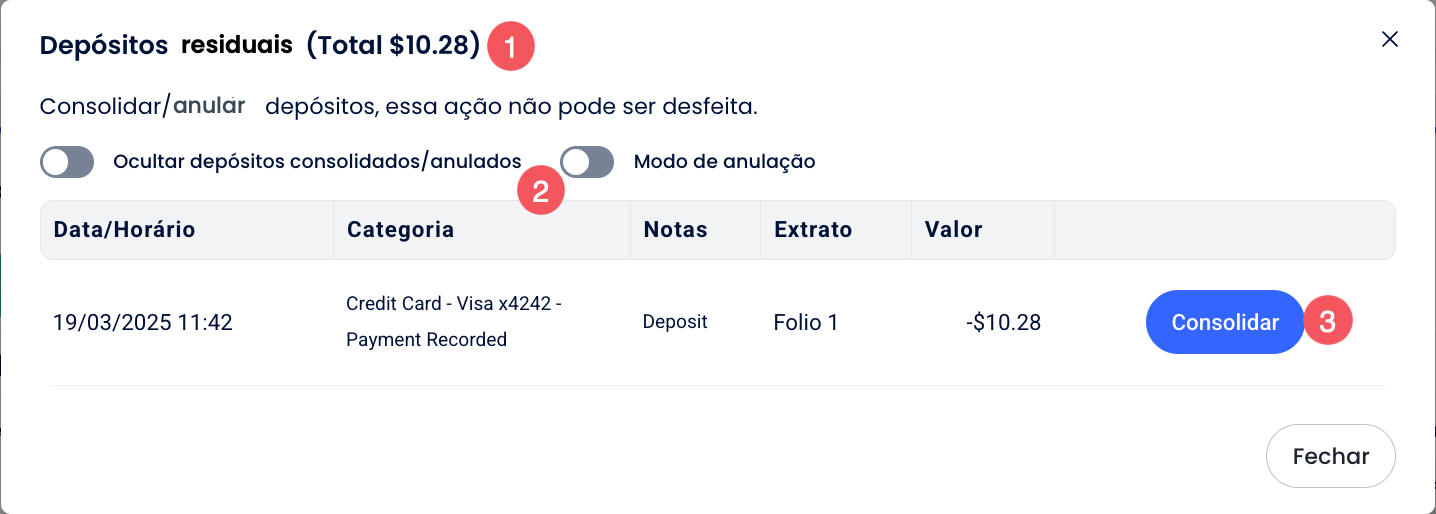Viewport: 1436px width, 514px height.
Task: Select the Categoria column header
Action: [400, 230]
